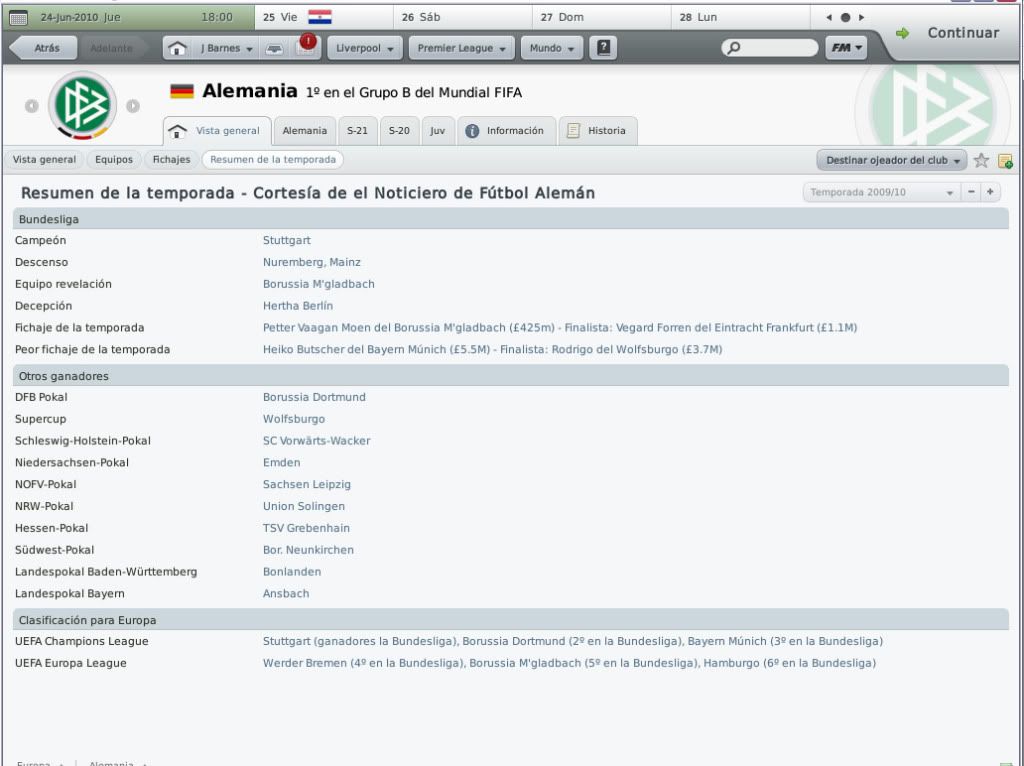1024x766 pixels.
Task: Open the Temporada 2009/10 season selector
Action: [x=882, y=192]
